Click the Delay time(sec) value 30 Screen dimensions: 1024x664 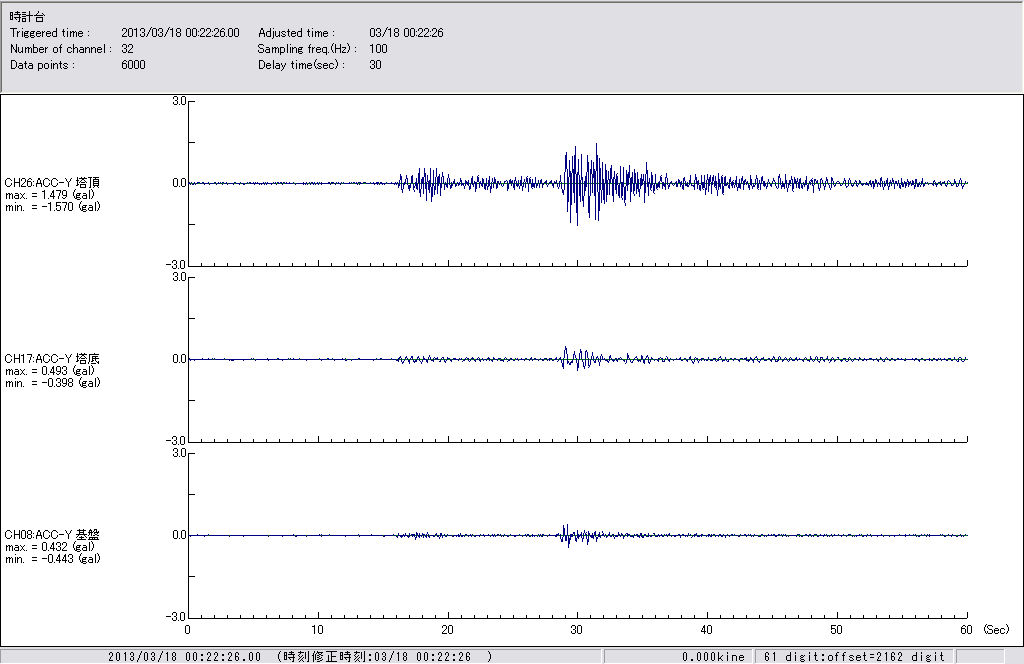[375, 65]
